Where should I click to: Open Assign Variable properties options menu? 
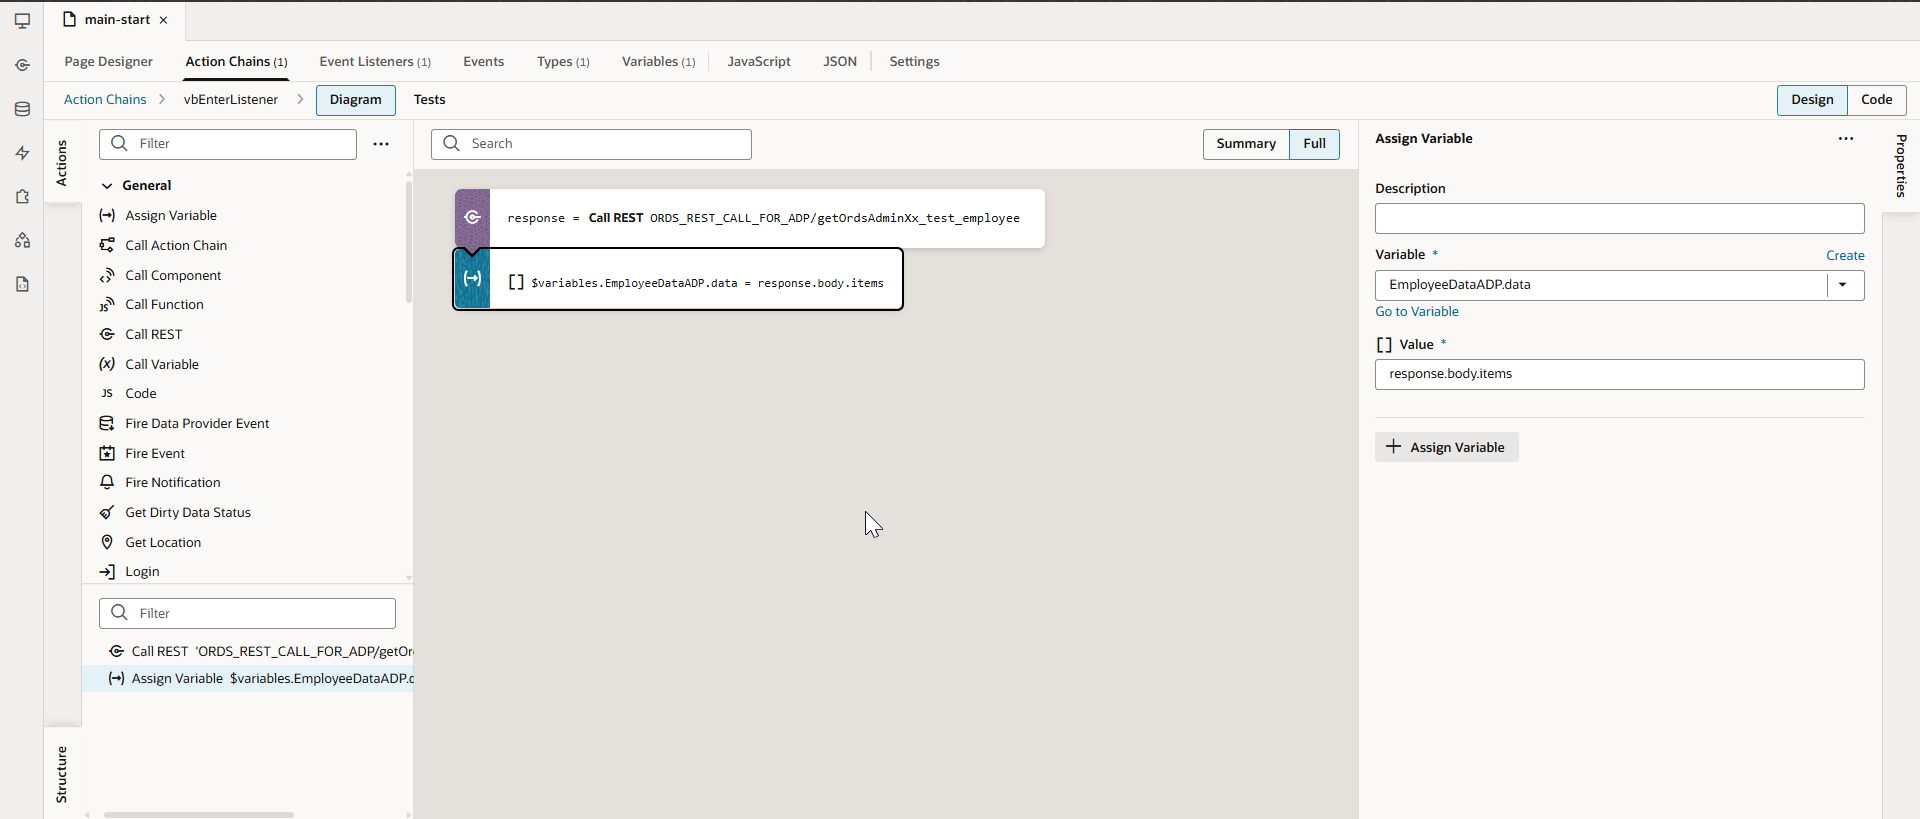pos(1845,139)
